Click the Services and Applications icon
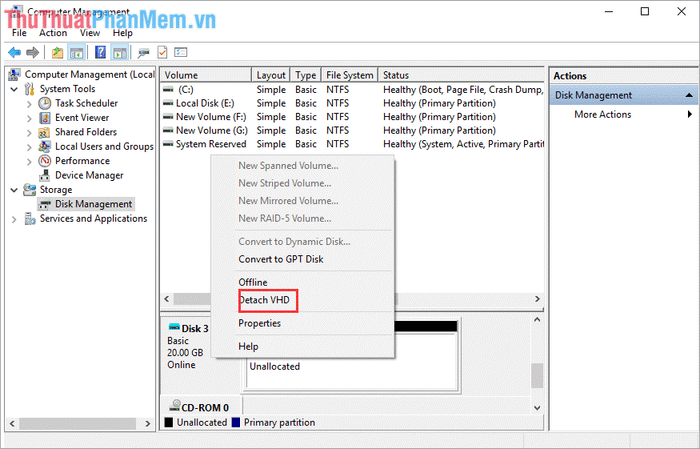Screen dimensions: 700x449 coord(30,219)
